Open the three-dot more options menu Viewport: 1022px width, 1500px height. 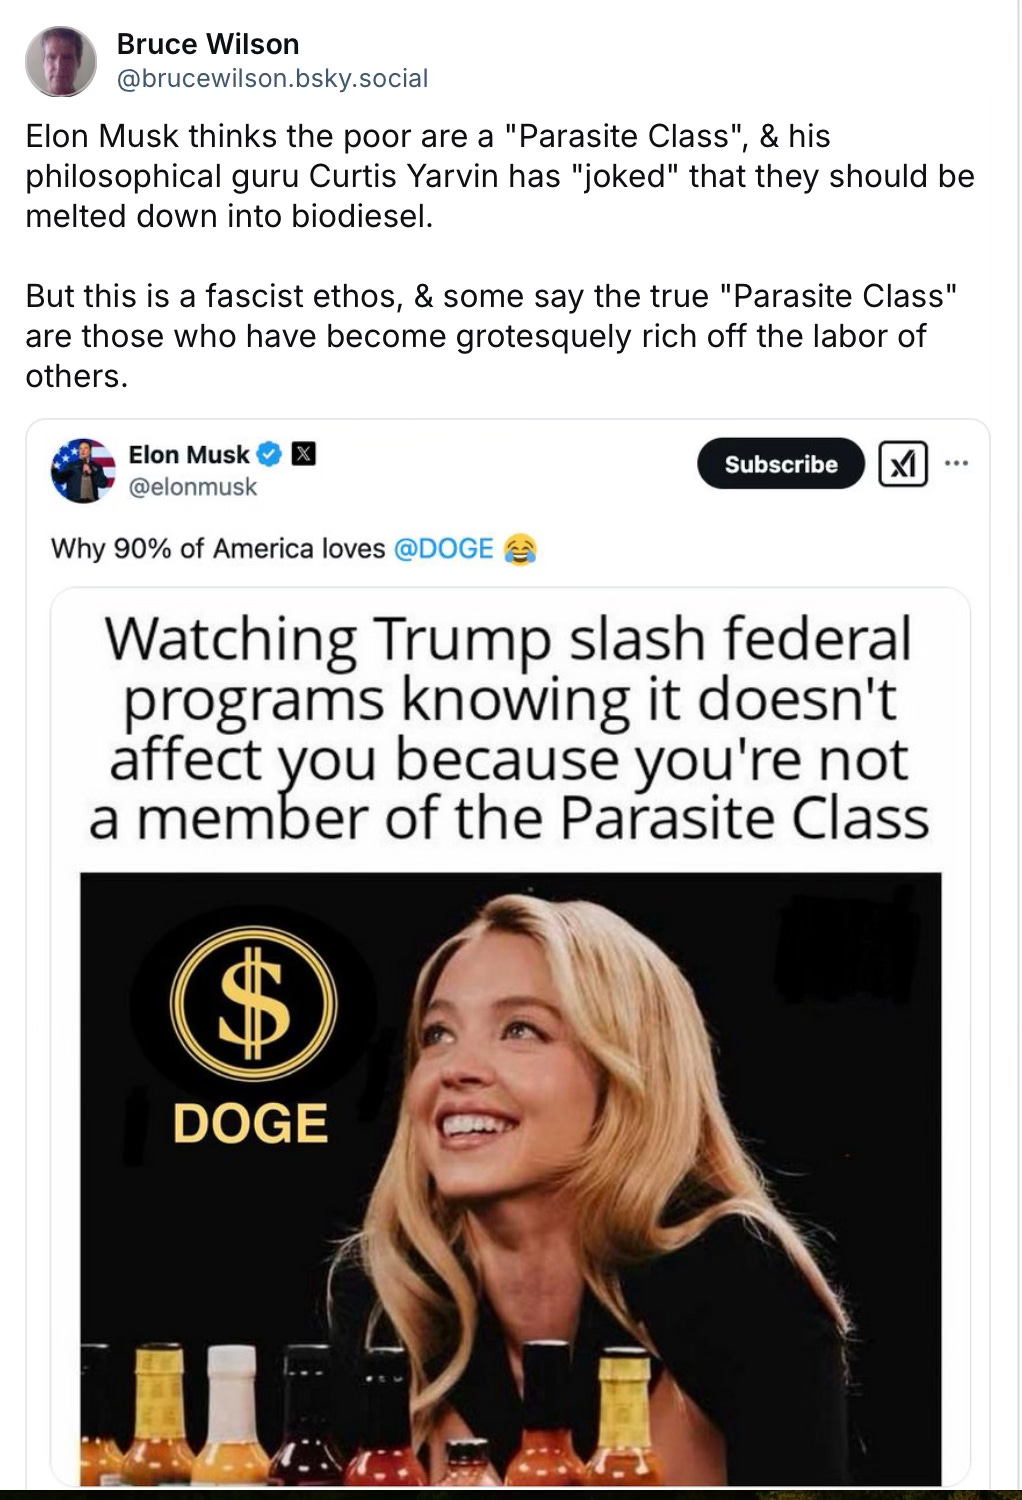[x=956, y=463]
